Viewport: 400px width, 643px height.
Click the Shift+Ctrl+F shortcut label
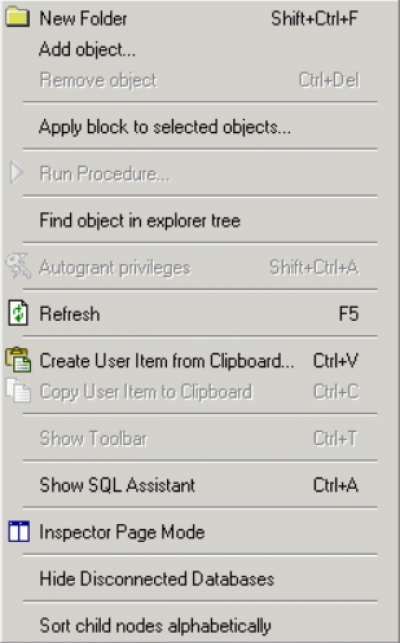point(315,18)
